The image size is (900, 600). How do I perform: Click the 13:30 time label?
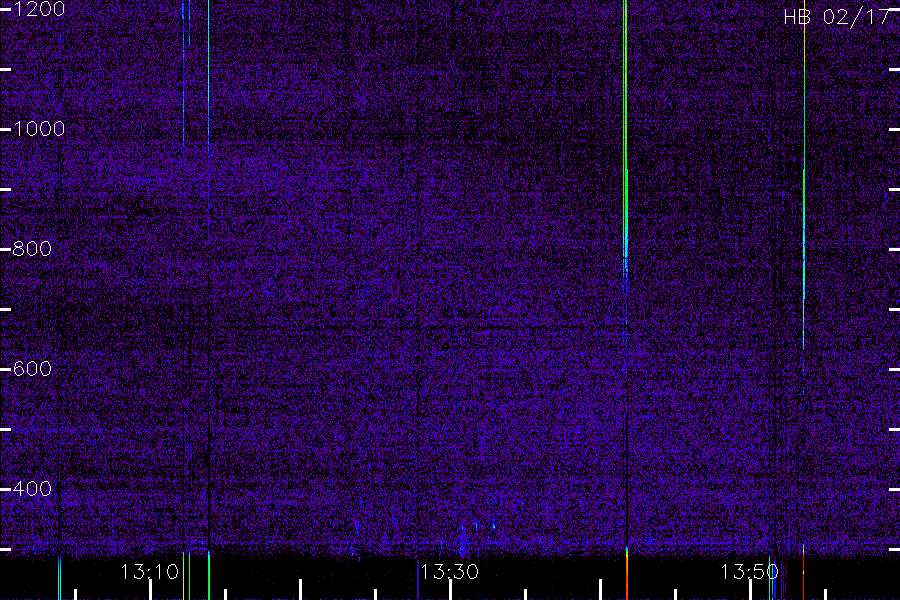(x=449, y=572)
